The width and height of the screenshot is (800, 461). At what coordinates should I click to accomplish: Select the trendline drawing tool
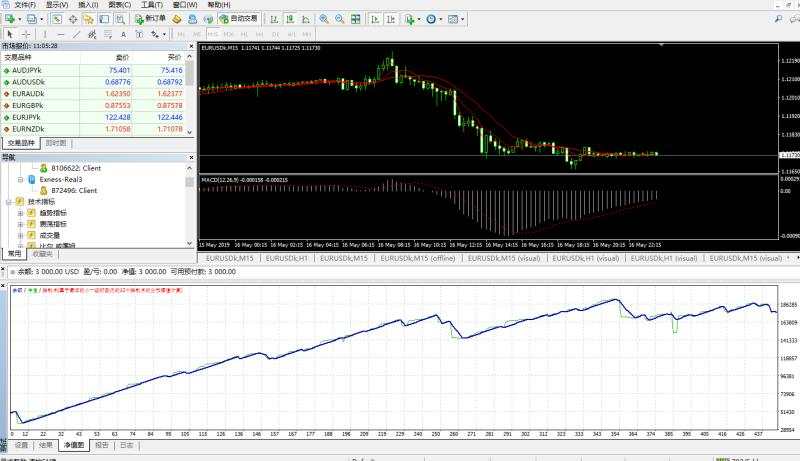click(78, 34)
